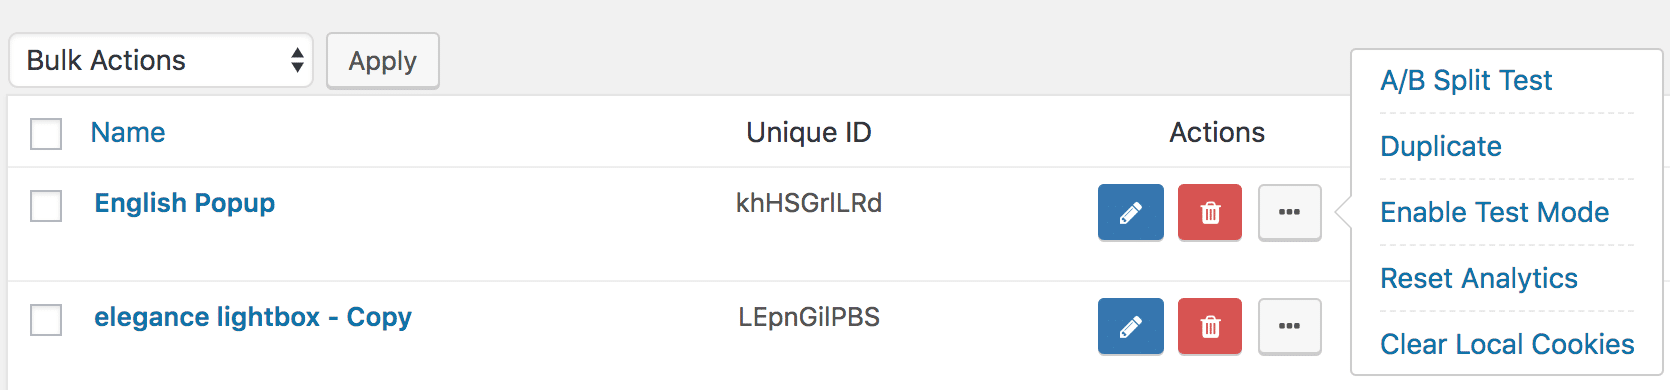Edit the English Popup with pencil icon

click(1130, 212)
